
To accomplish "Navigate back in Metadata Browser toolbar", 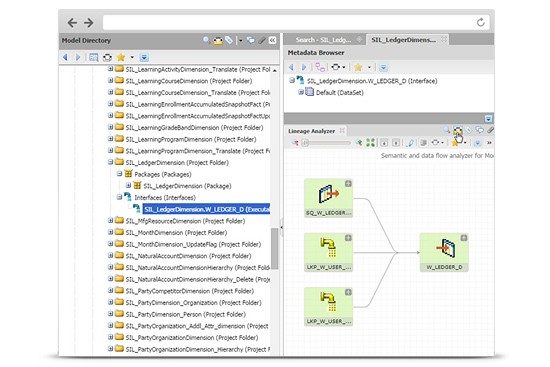I will click(x=291, y=67).
